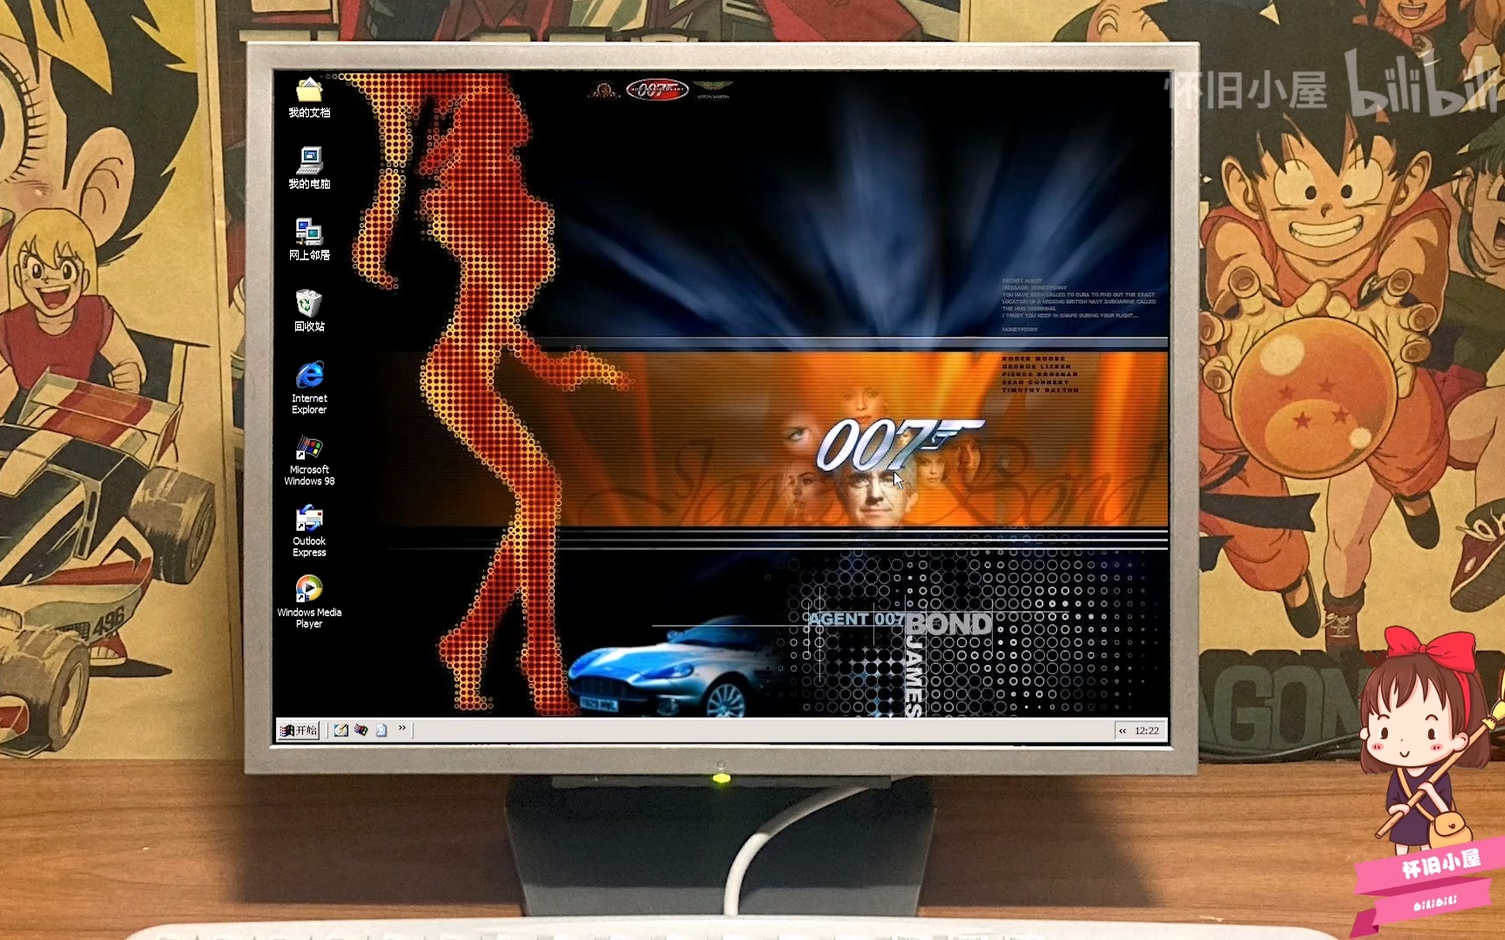Expand quick launch overflow chevron
The height and width of the screenshot is (940, 1505).
pos(402,728)
